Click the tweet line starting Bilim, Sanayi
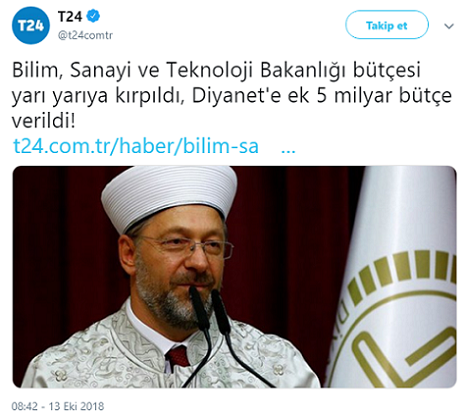Screen dimensions: 466x415 (216, 71)
